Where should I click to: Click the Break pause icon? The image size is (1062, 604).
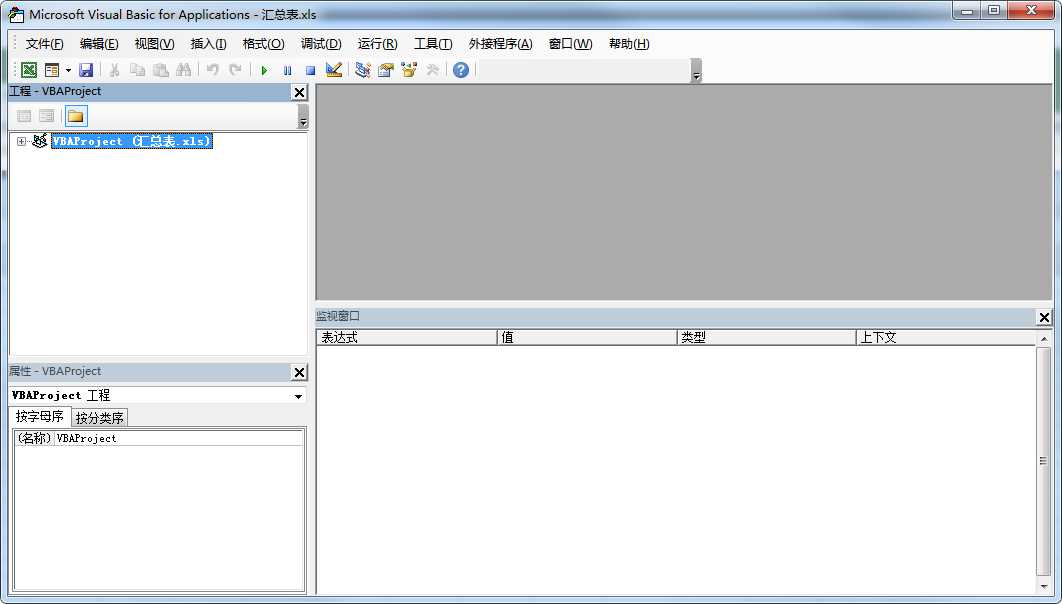[x=288, y=70]
